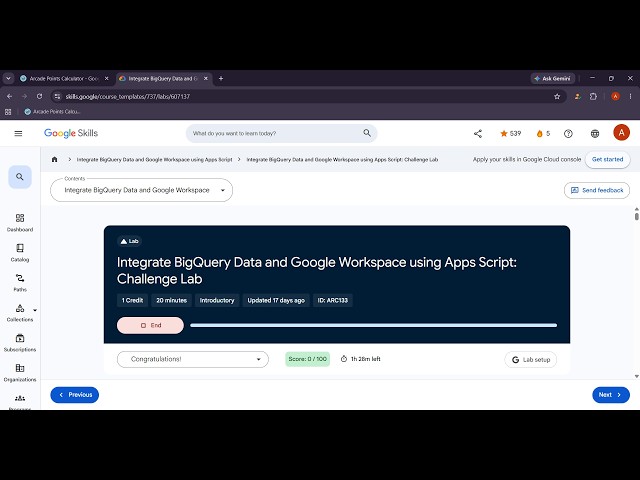Open the flame streak counter
This screenshot has width=640, height=480.
543,133
